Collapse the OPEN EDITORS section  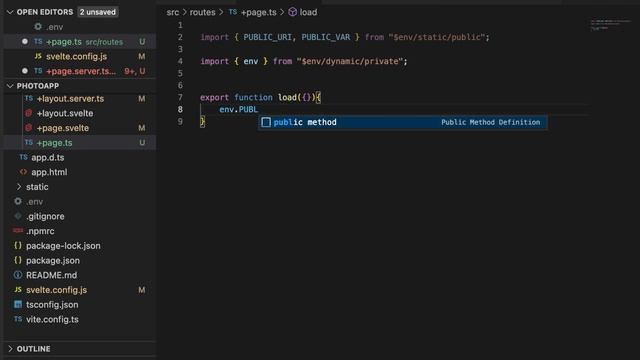coord(10,12)
